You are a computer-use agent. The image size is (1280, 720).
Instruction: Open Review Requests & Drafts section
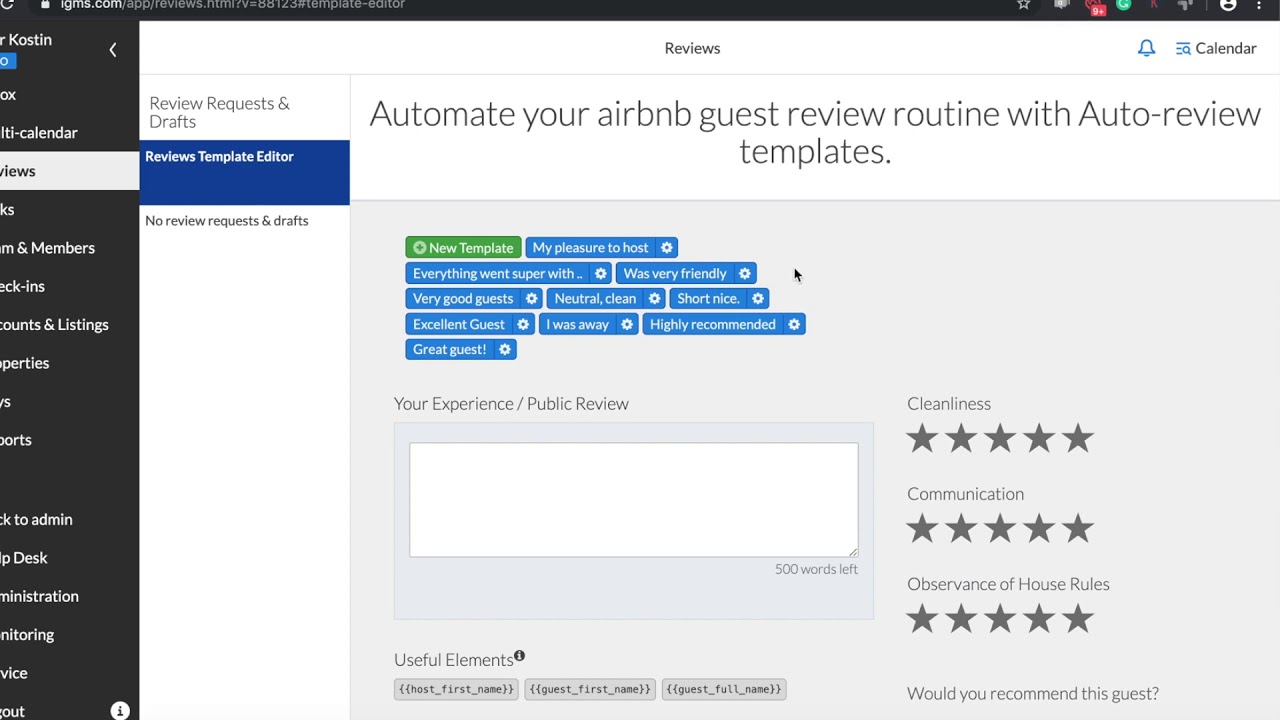pyautogui.click(x=219, y=112)
